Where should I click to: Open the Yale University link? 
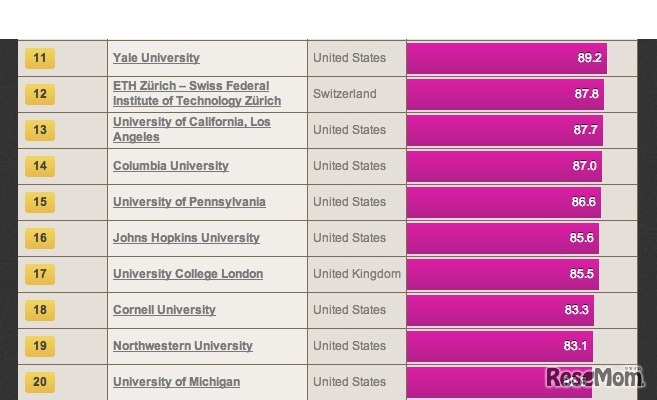[156, 58]
